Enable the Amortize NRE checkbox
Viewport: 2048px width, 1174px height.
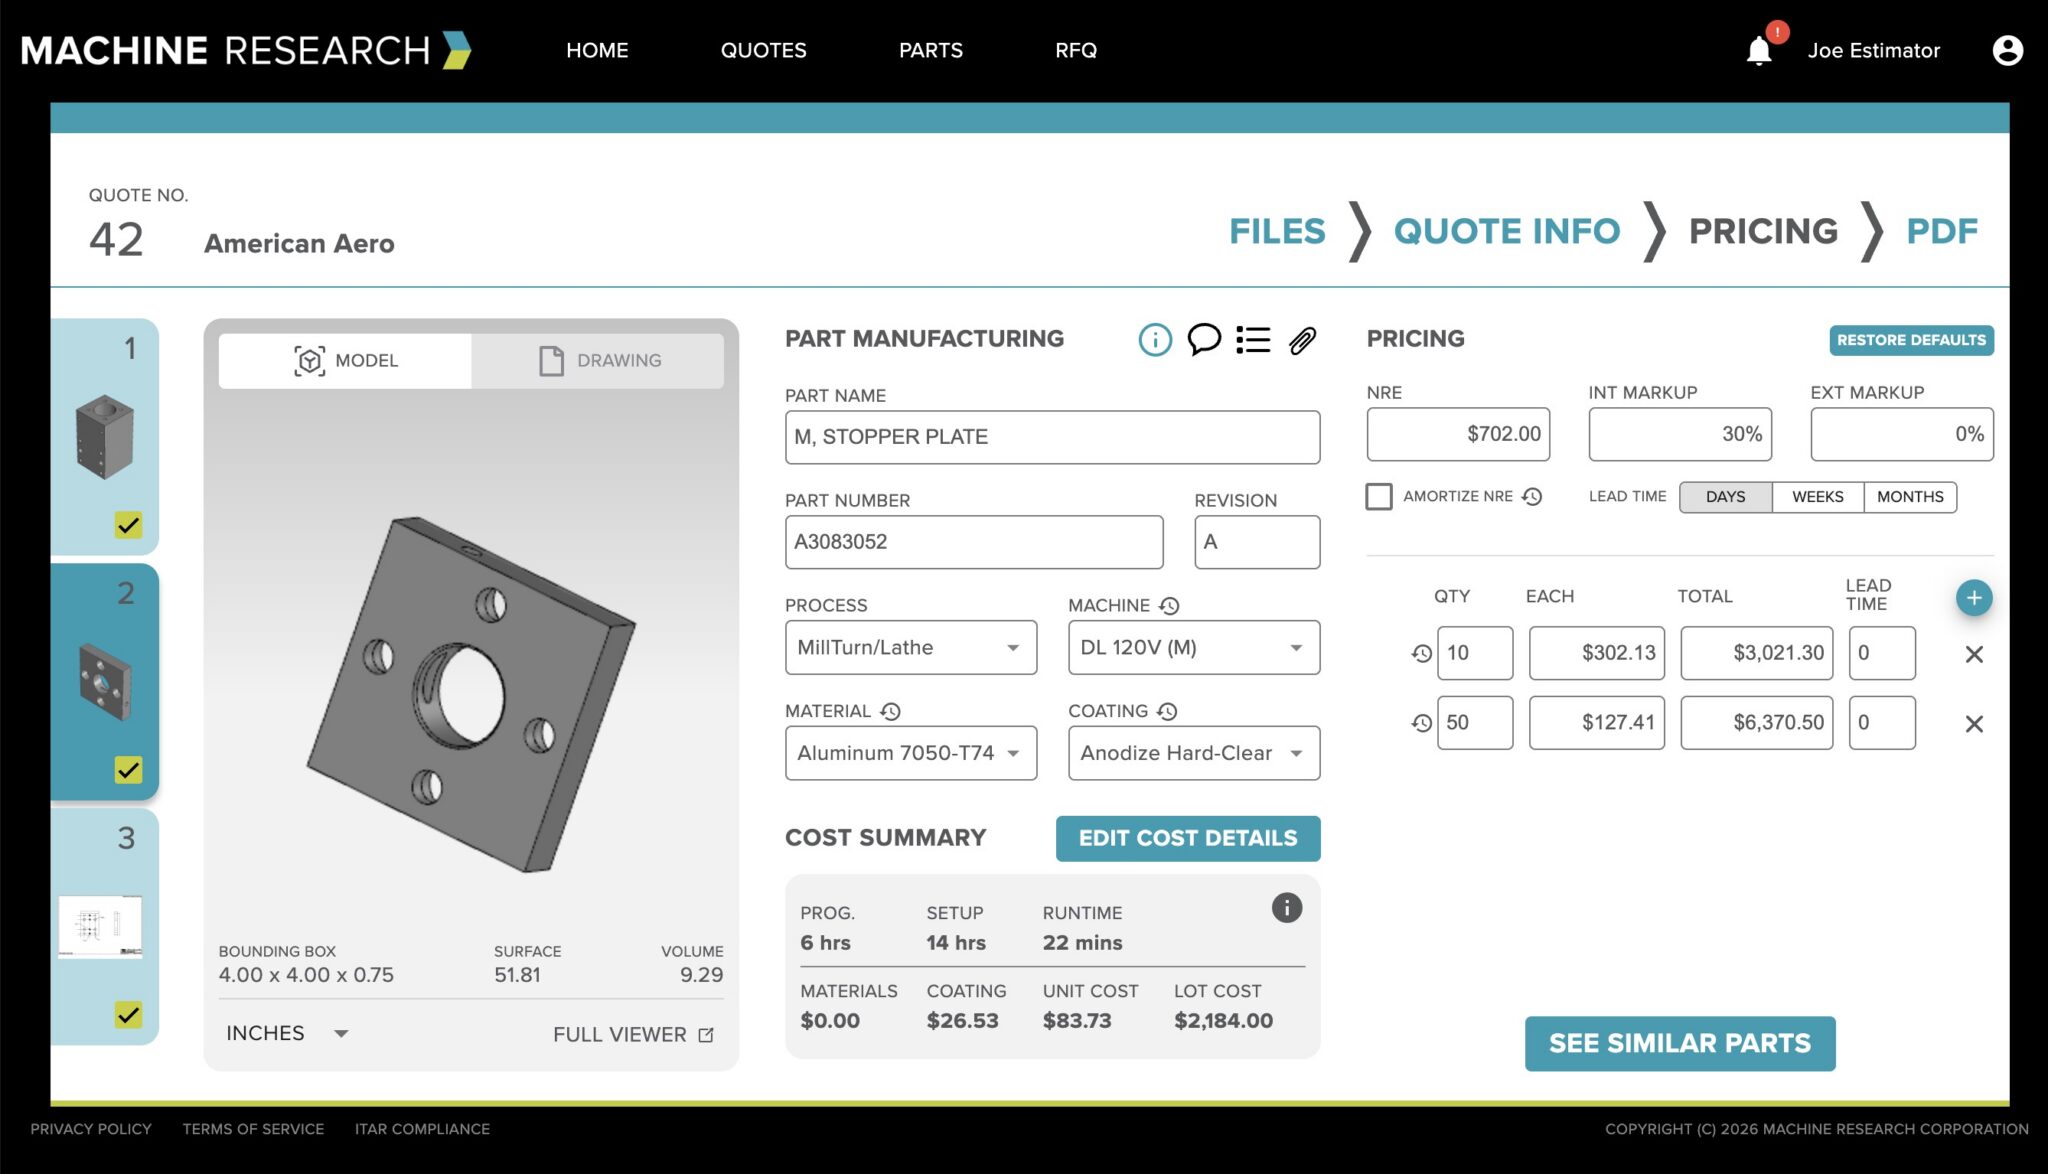(1379, 497)
